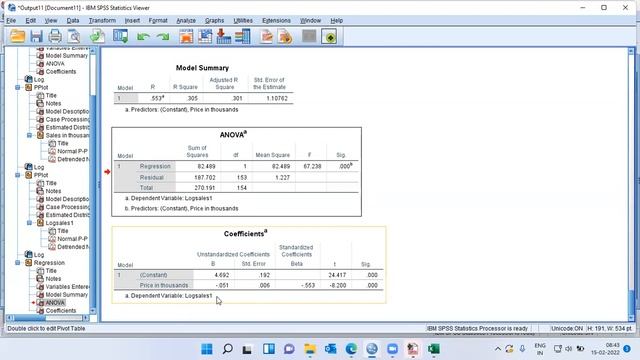
Task: Open Print Preview from the toolbar
Action: click(x=74, y=36)
